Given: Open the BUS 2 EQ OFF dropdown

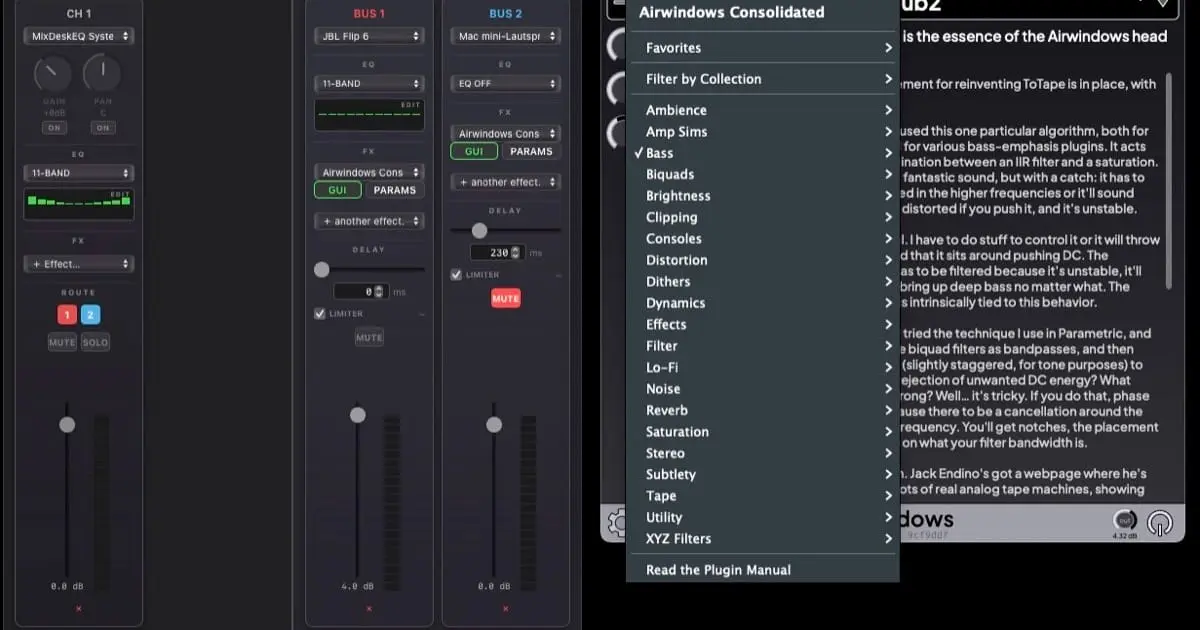Looking at the screenshot, I should click(x=505, y=83).
